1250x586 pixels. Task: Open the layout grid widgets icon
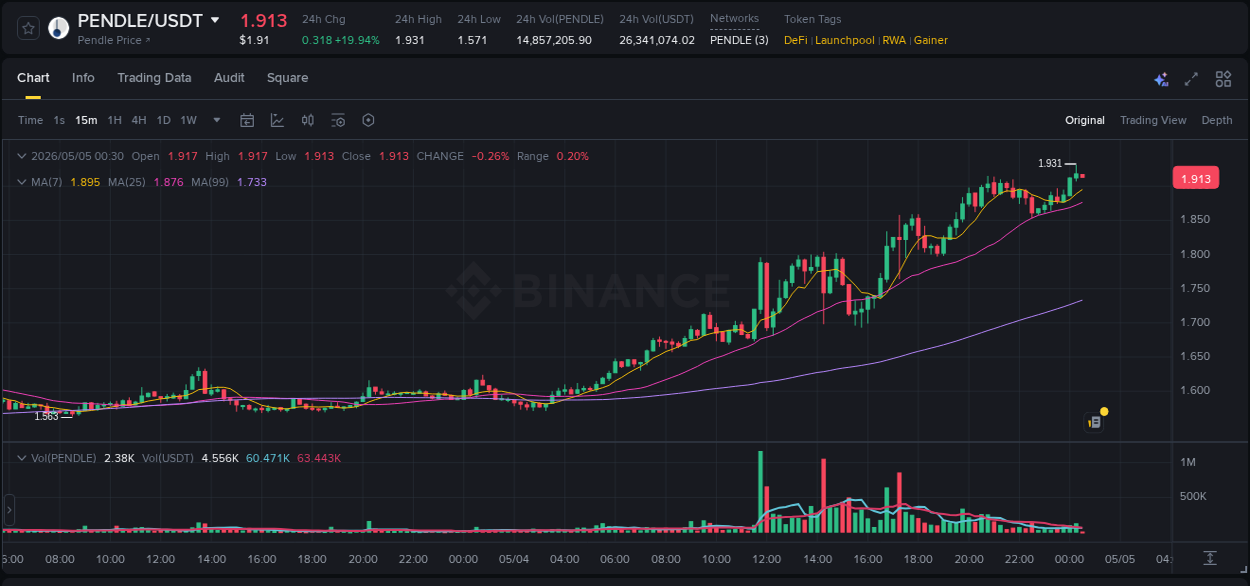tap(1223, 79)
